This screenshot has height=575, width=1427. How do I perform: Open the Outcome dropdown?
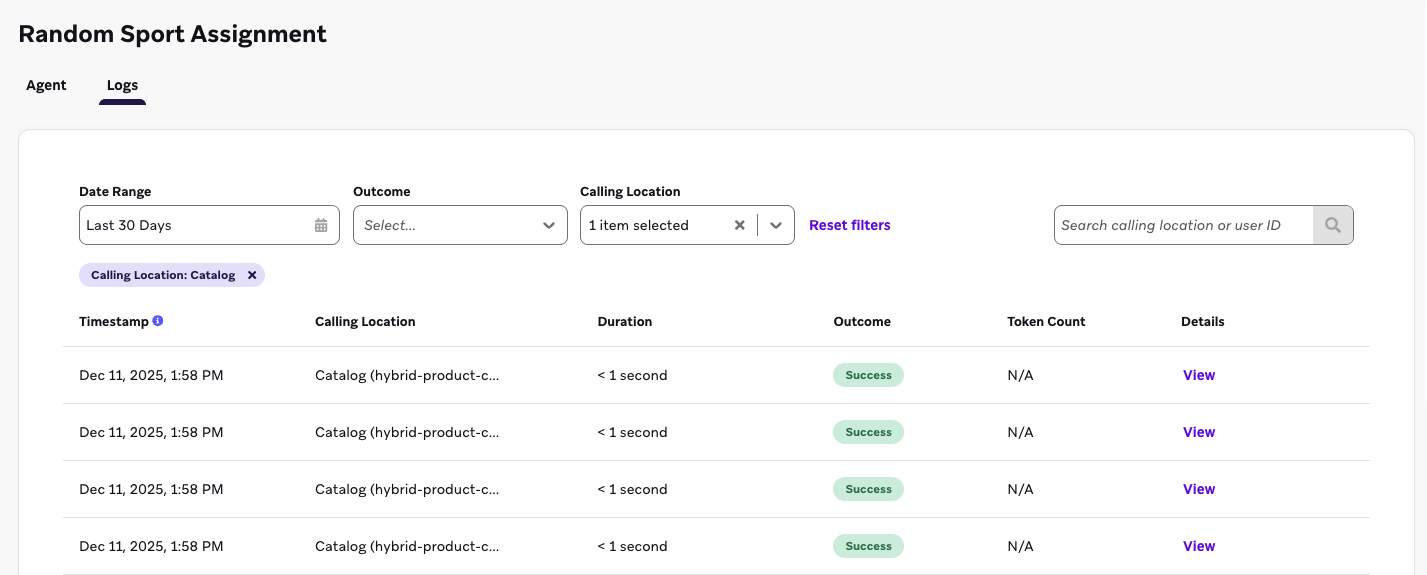tap(460, 225)
